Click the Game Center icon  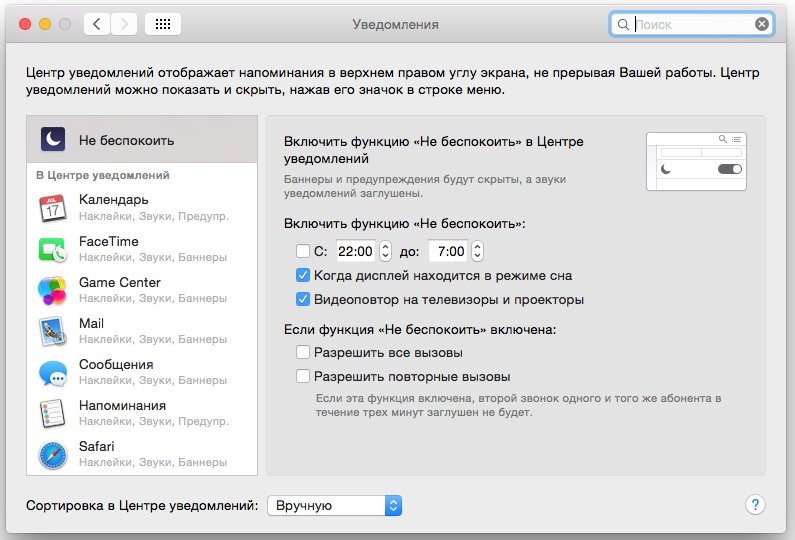pyautogui.click(x=52, y=290)
